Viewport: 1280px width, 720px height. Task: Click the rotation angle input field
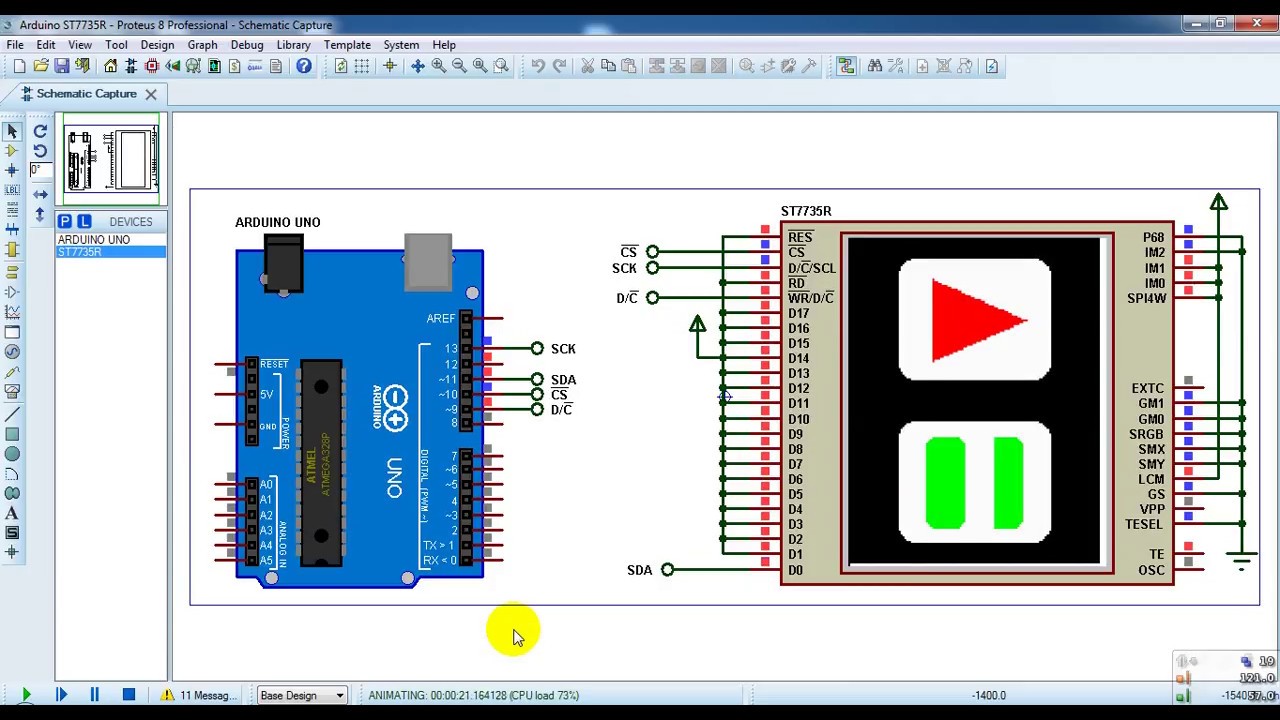click(x=40, y=170)
